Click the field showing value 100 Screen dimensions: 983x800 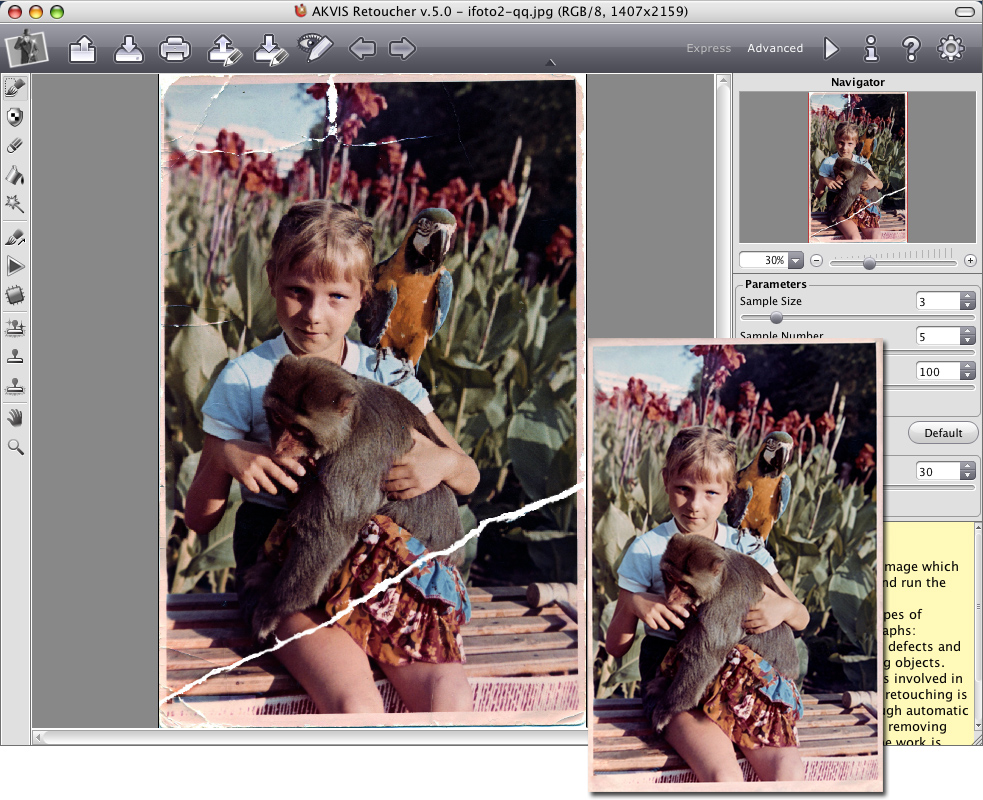[x=937, y=372]
